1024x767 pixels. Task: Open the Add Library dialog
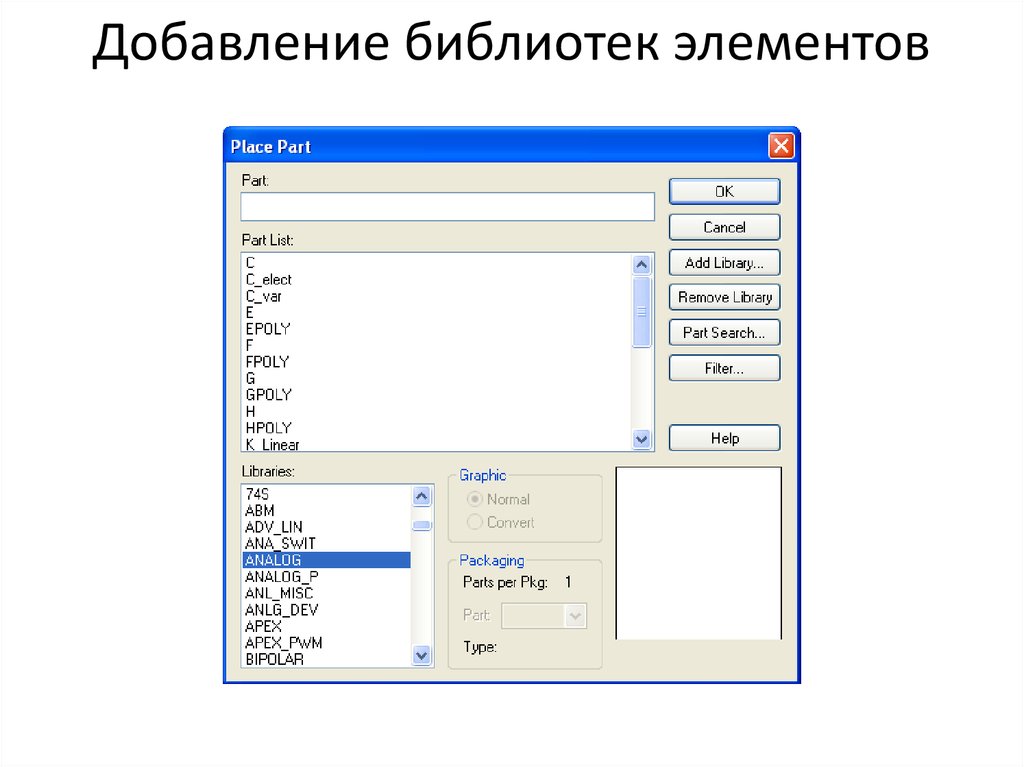click(x=724, y=262)
